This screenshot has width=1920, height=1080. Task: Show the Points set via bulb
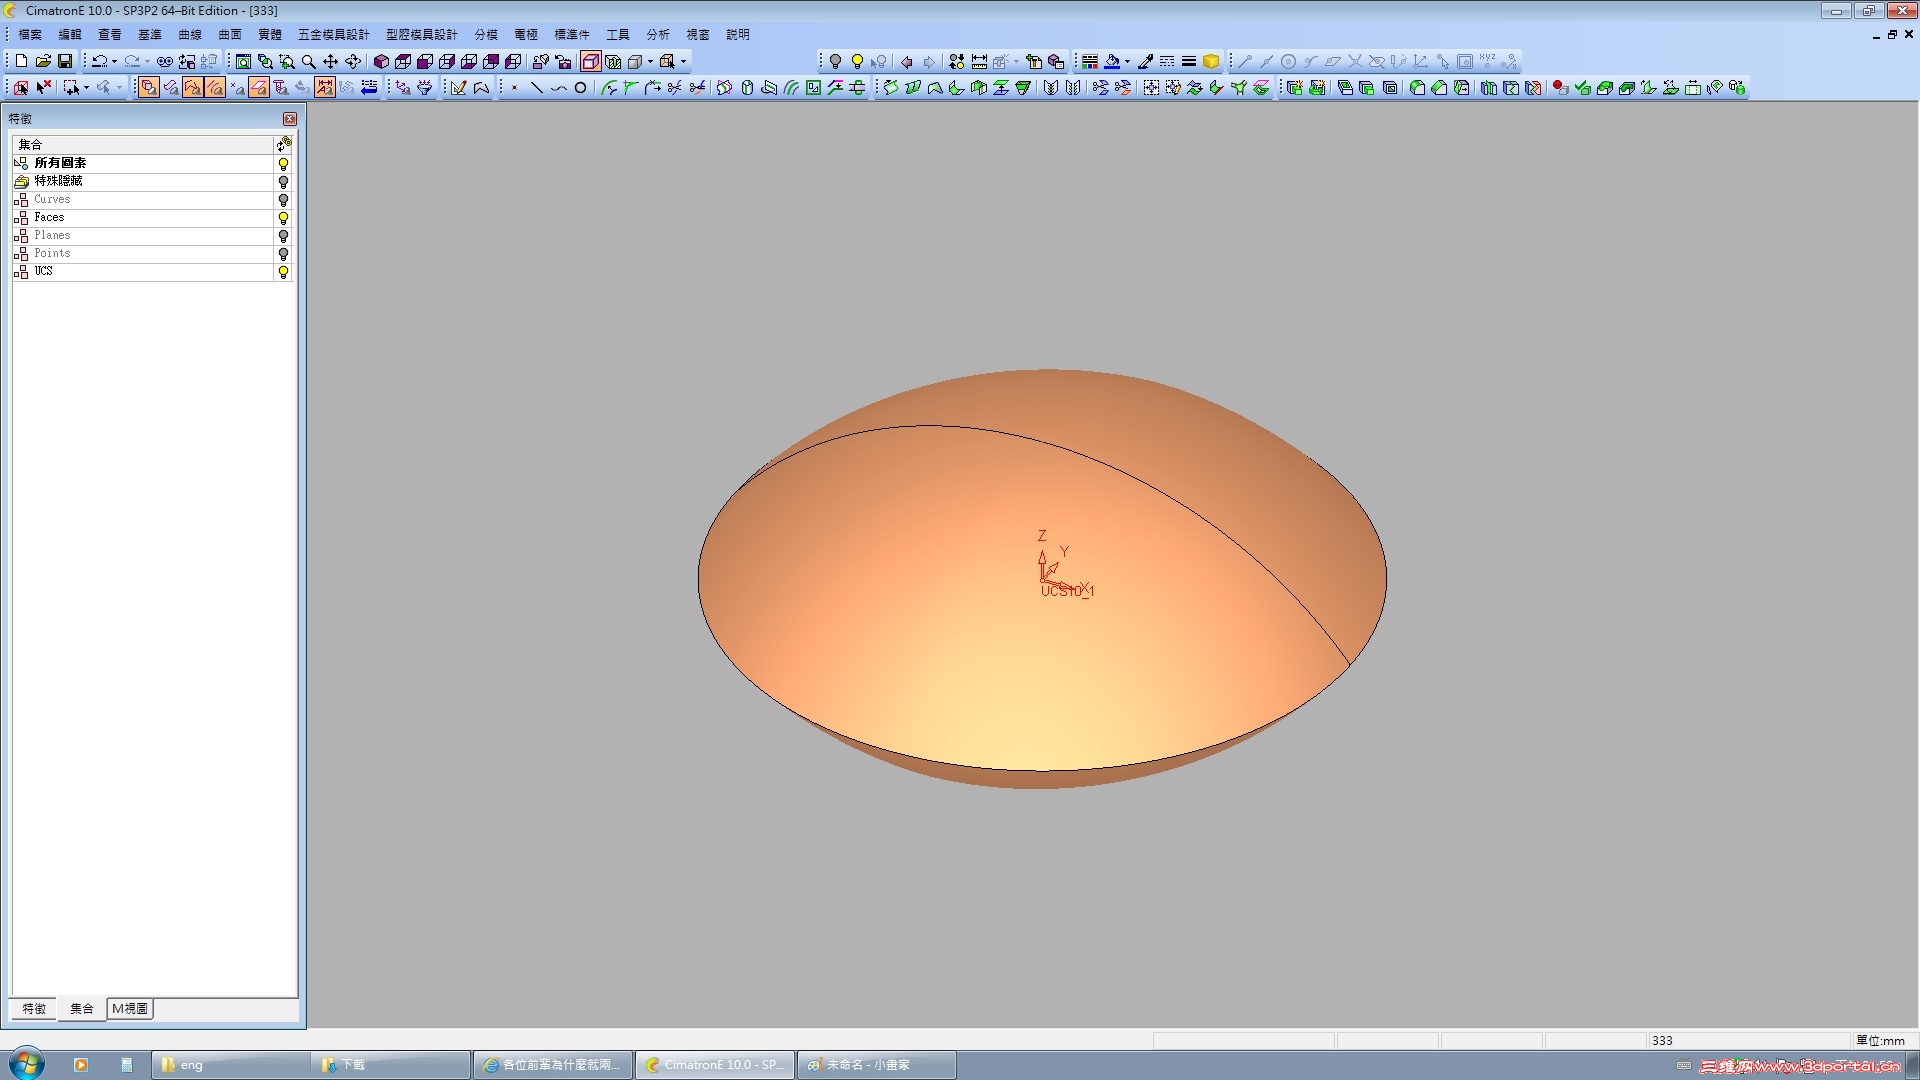tap(283, 254)
